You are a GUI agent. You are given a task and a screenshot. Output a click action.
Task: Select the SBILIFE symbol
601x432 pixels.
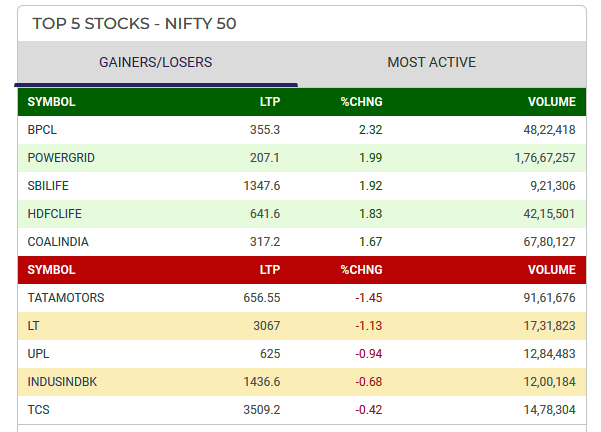point(48,186)
